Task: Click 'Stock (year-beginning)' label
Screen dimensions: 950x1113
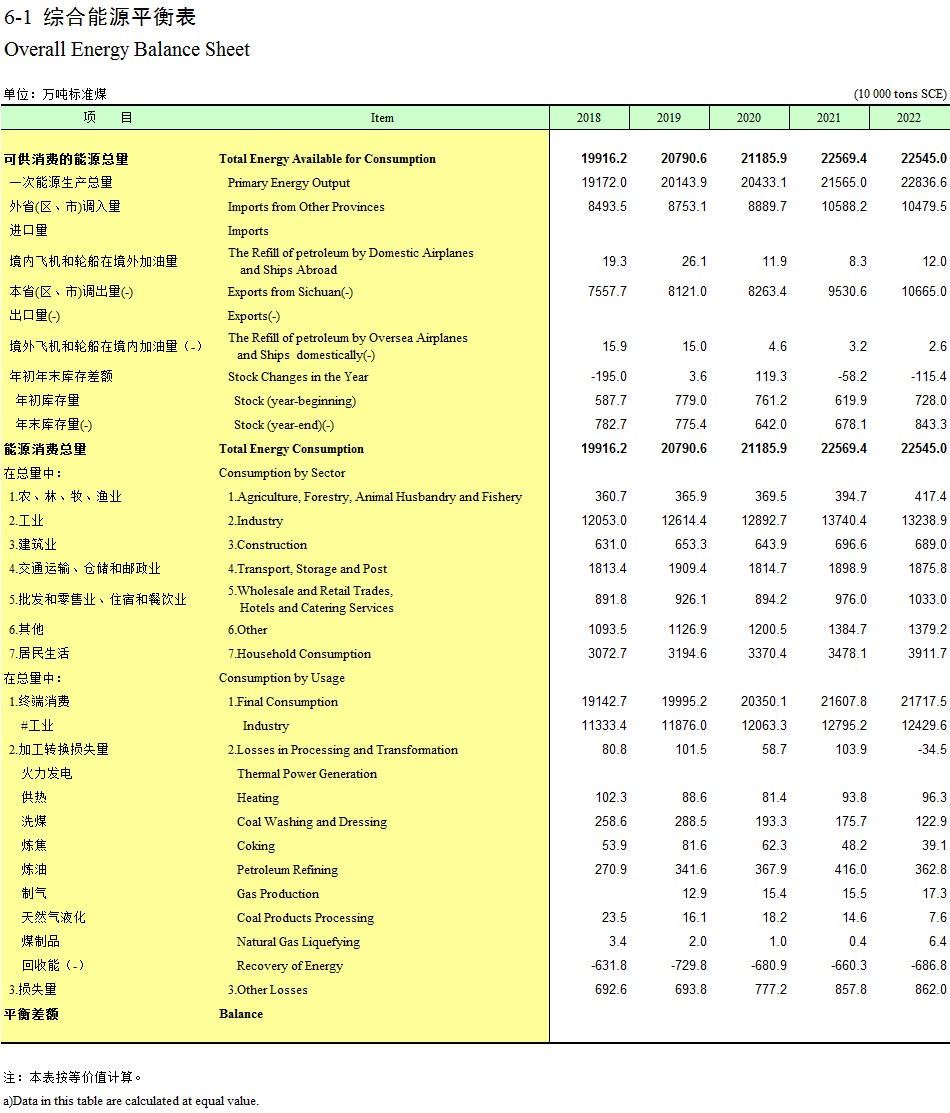Action: [295, 401]
